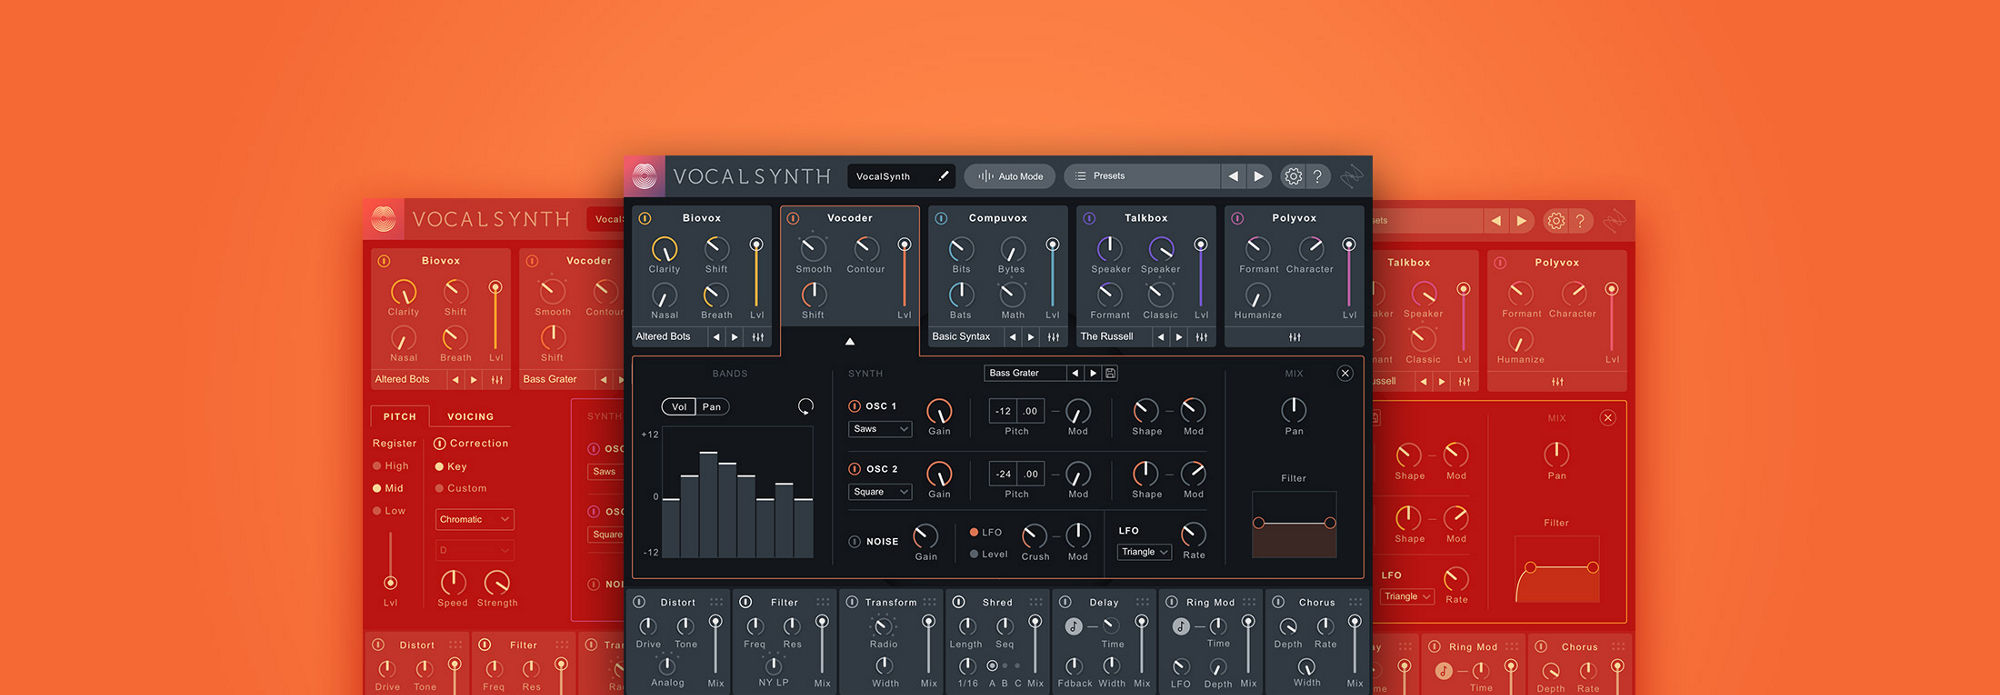The height and width of the screenshot is (695, 2000).
Task: Enable the Noise oscillator power button
Action: pos(855,541)
